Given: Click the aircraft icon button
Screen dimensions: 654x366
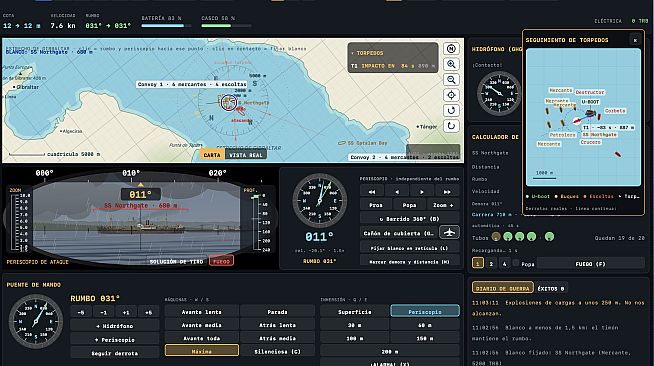Looking at the screenshot, I should click(449, 232).
